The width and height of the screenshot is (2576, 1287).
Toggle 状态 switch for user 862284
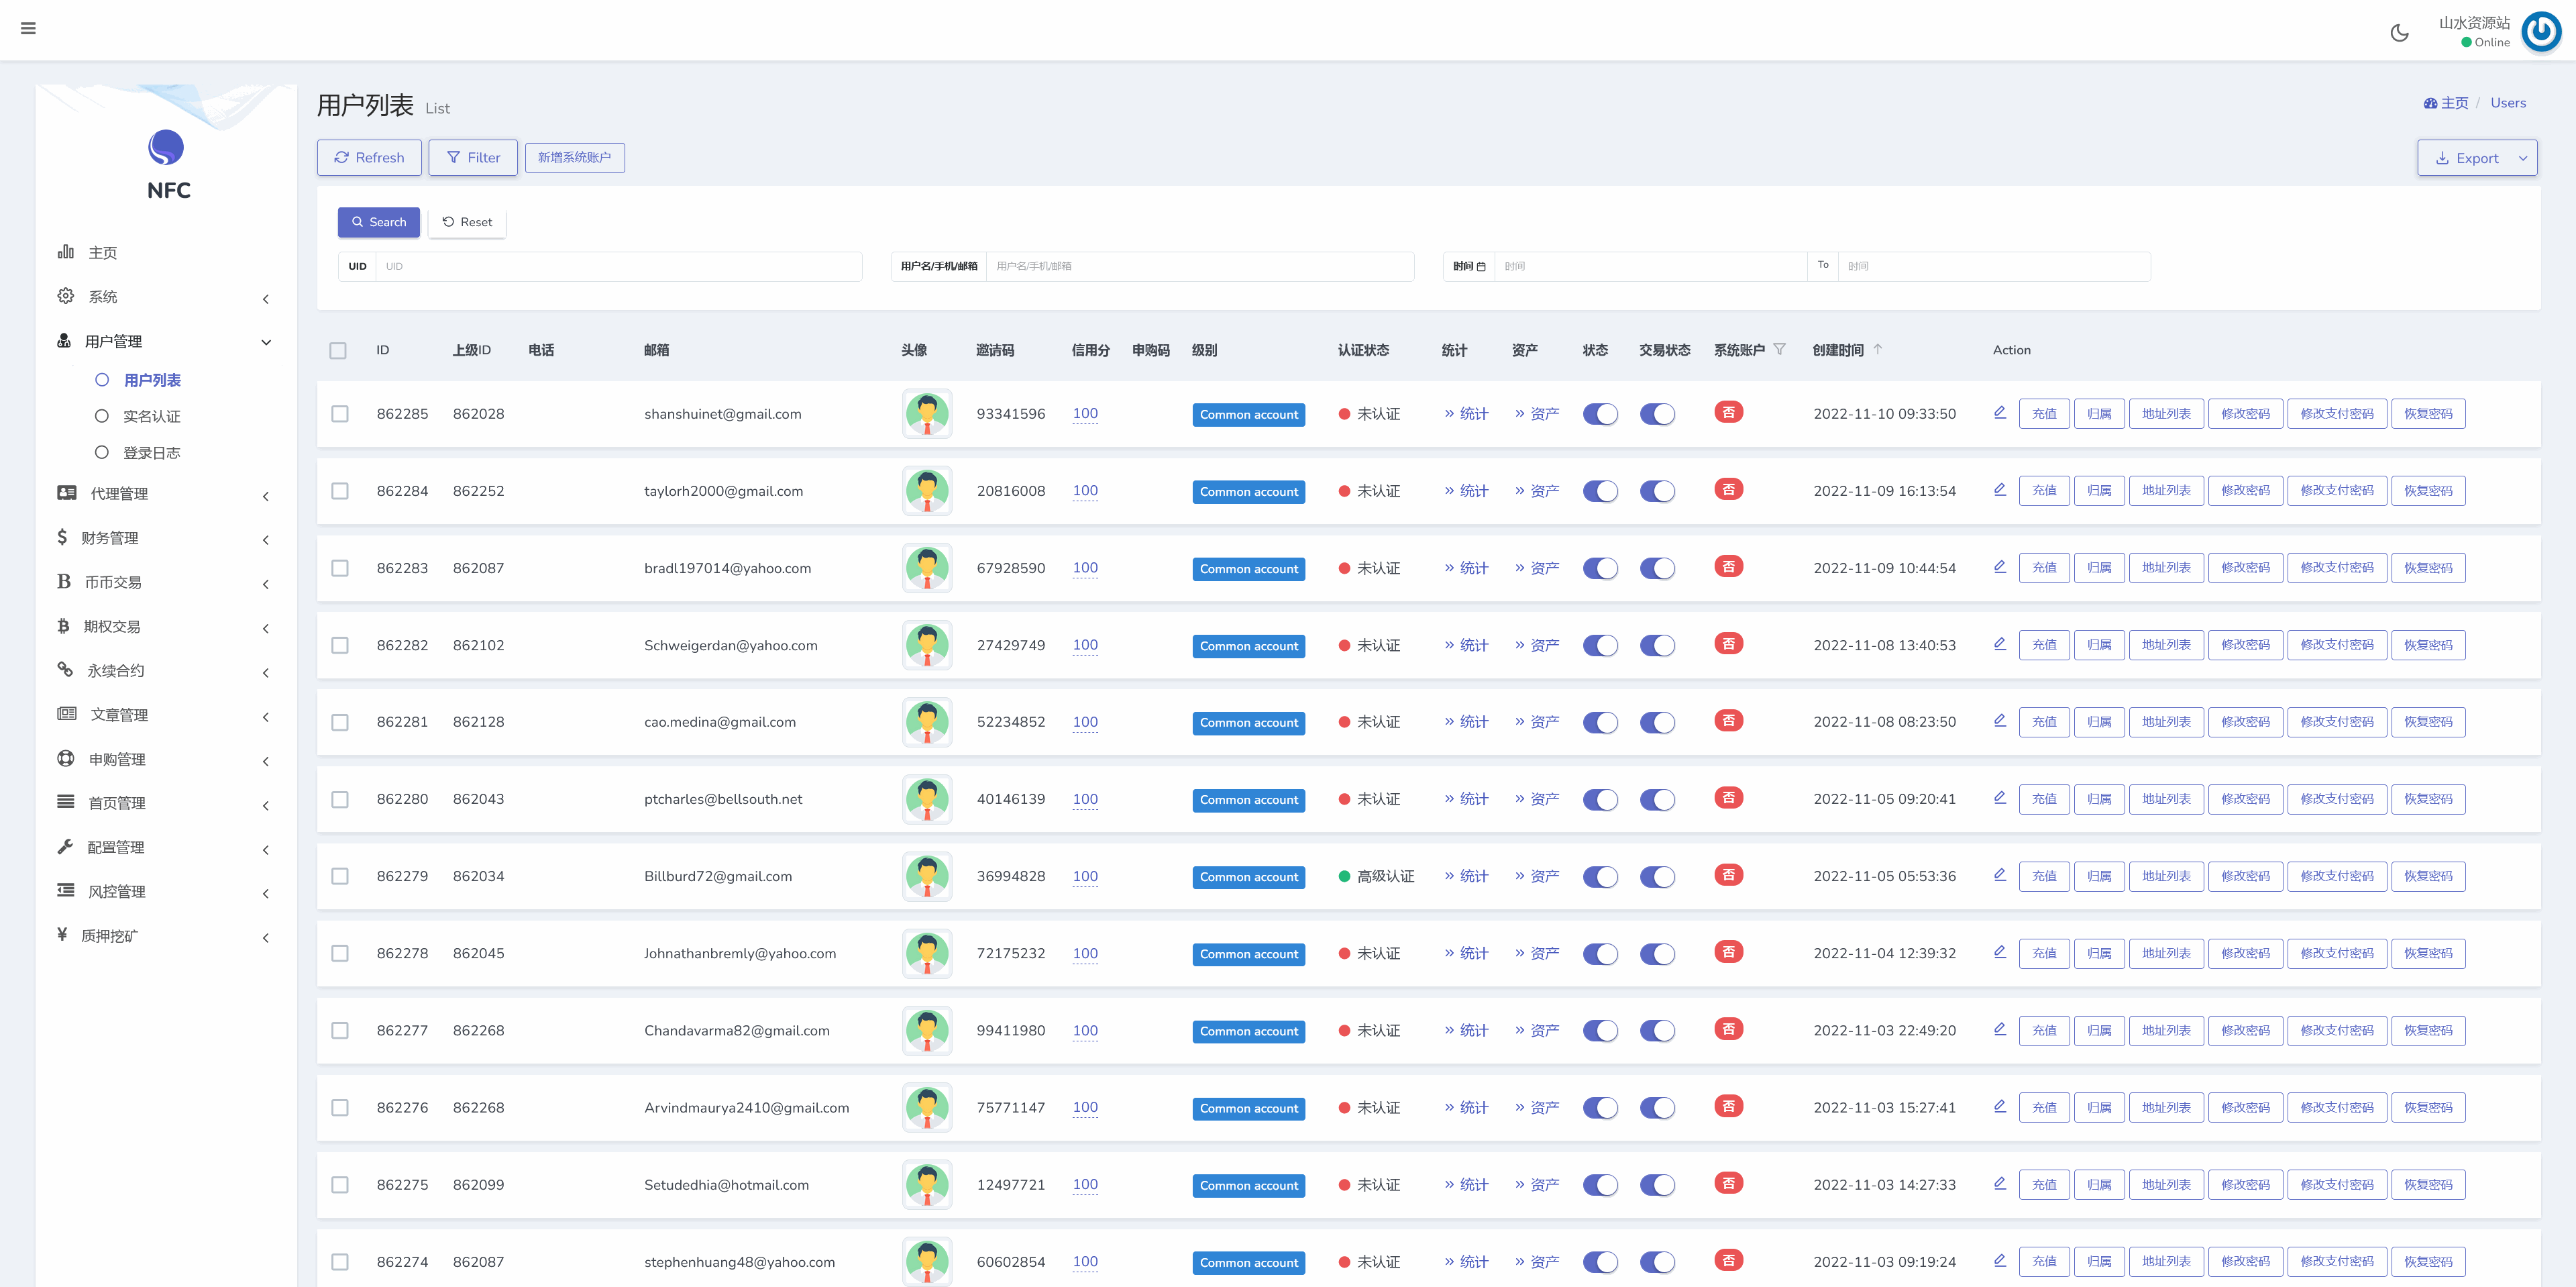point(1600,491)
